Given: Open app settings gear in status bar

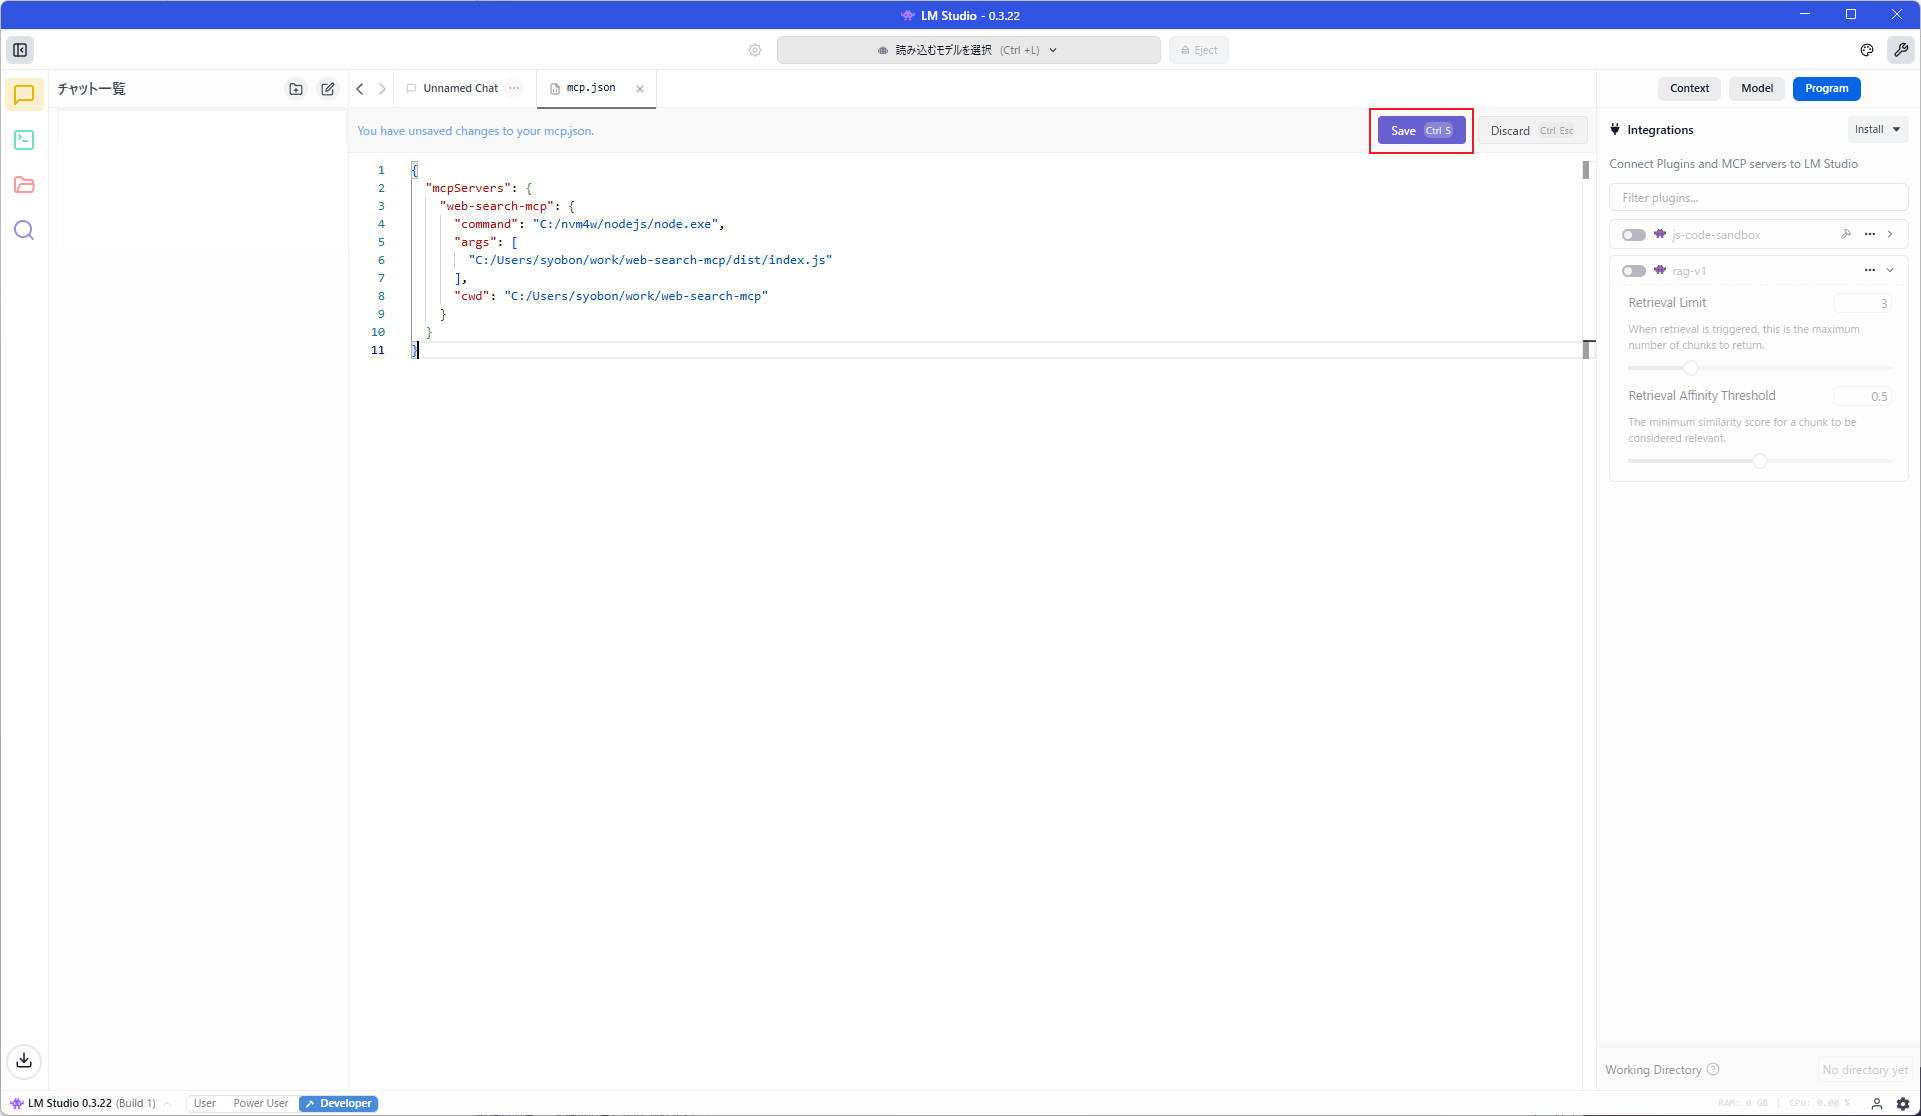Looking at the screenshot, I should 1903,1104.
